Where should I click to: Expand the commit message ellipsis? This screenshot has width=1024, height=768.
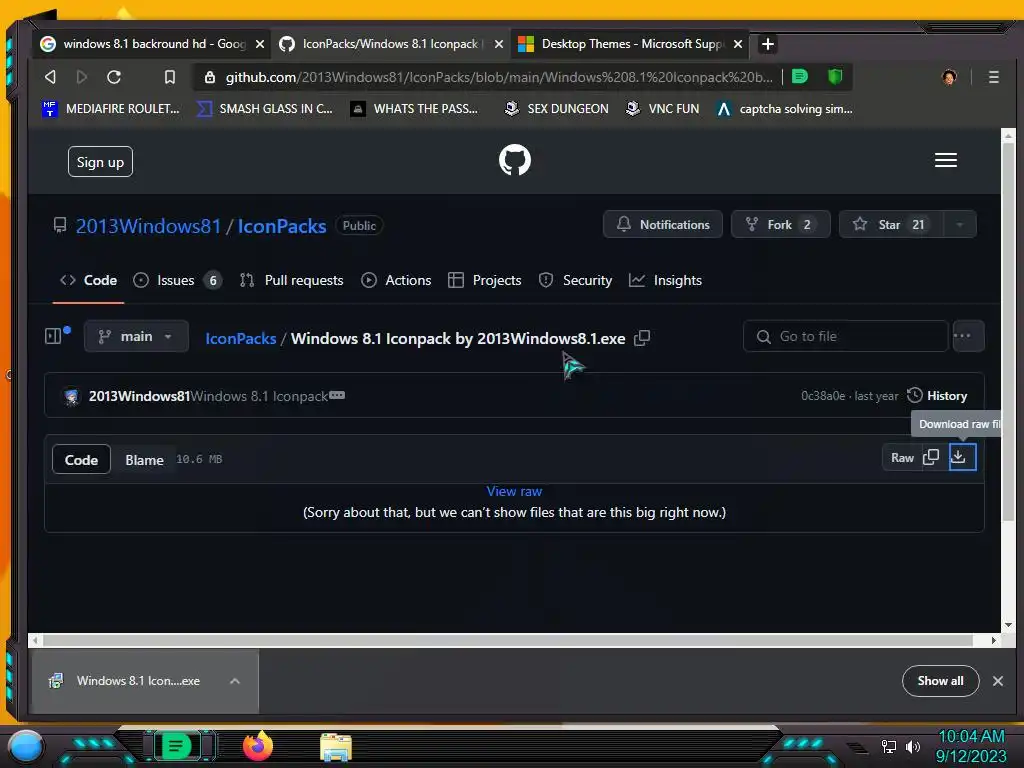[337, 395]
